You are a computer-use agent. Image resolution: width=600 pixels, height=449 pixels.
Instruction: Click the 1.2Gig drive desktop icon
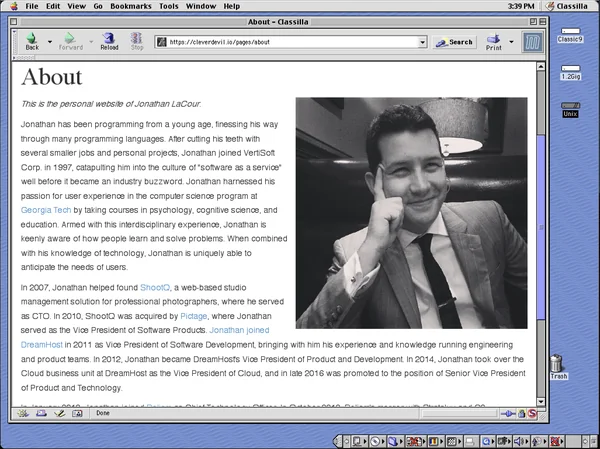point(571,70)
